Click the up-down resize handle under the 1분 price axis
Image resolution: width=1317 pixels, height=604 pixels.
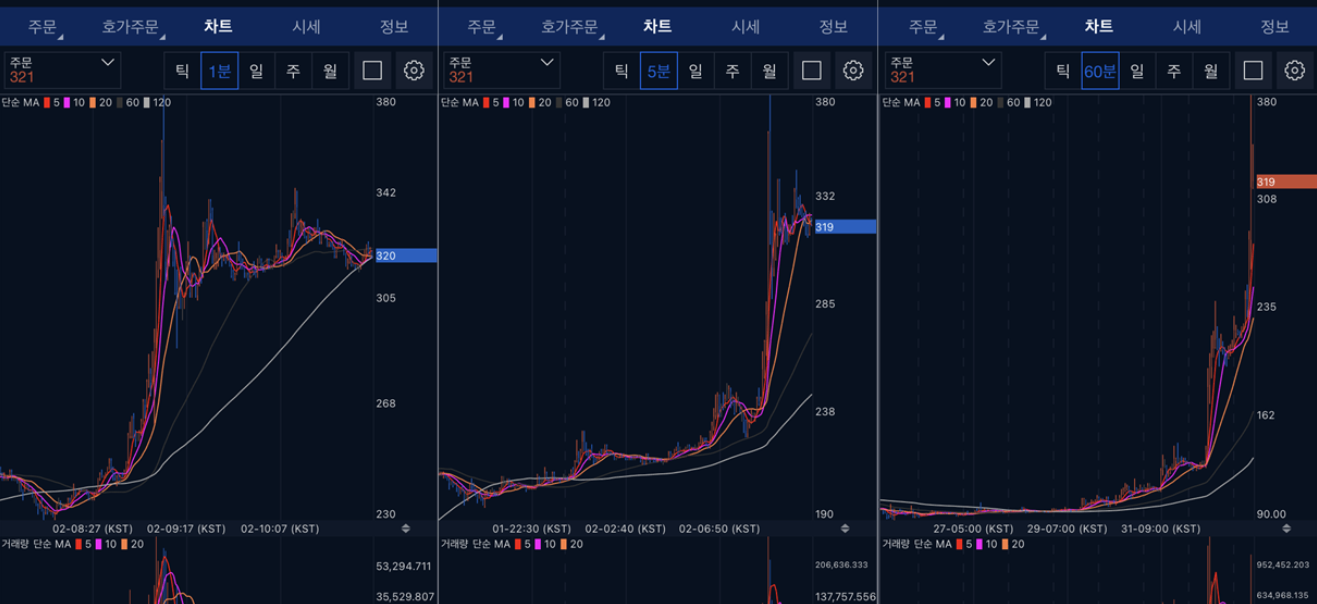[406, 528]
